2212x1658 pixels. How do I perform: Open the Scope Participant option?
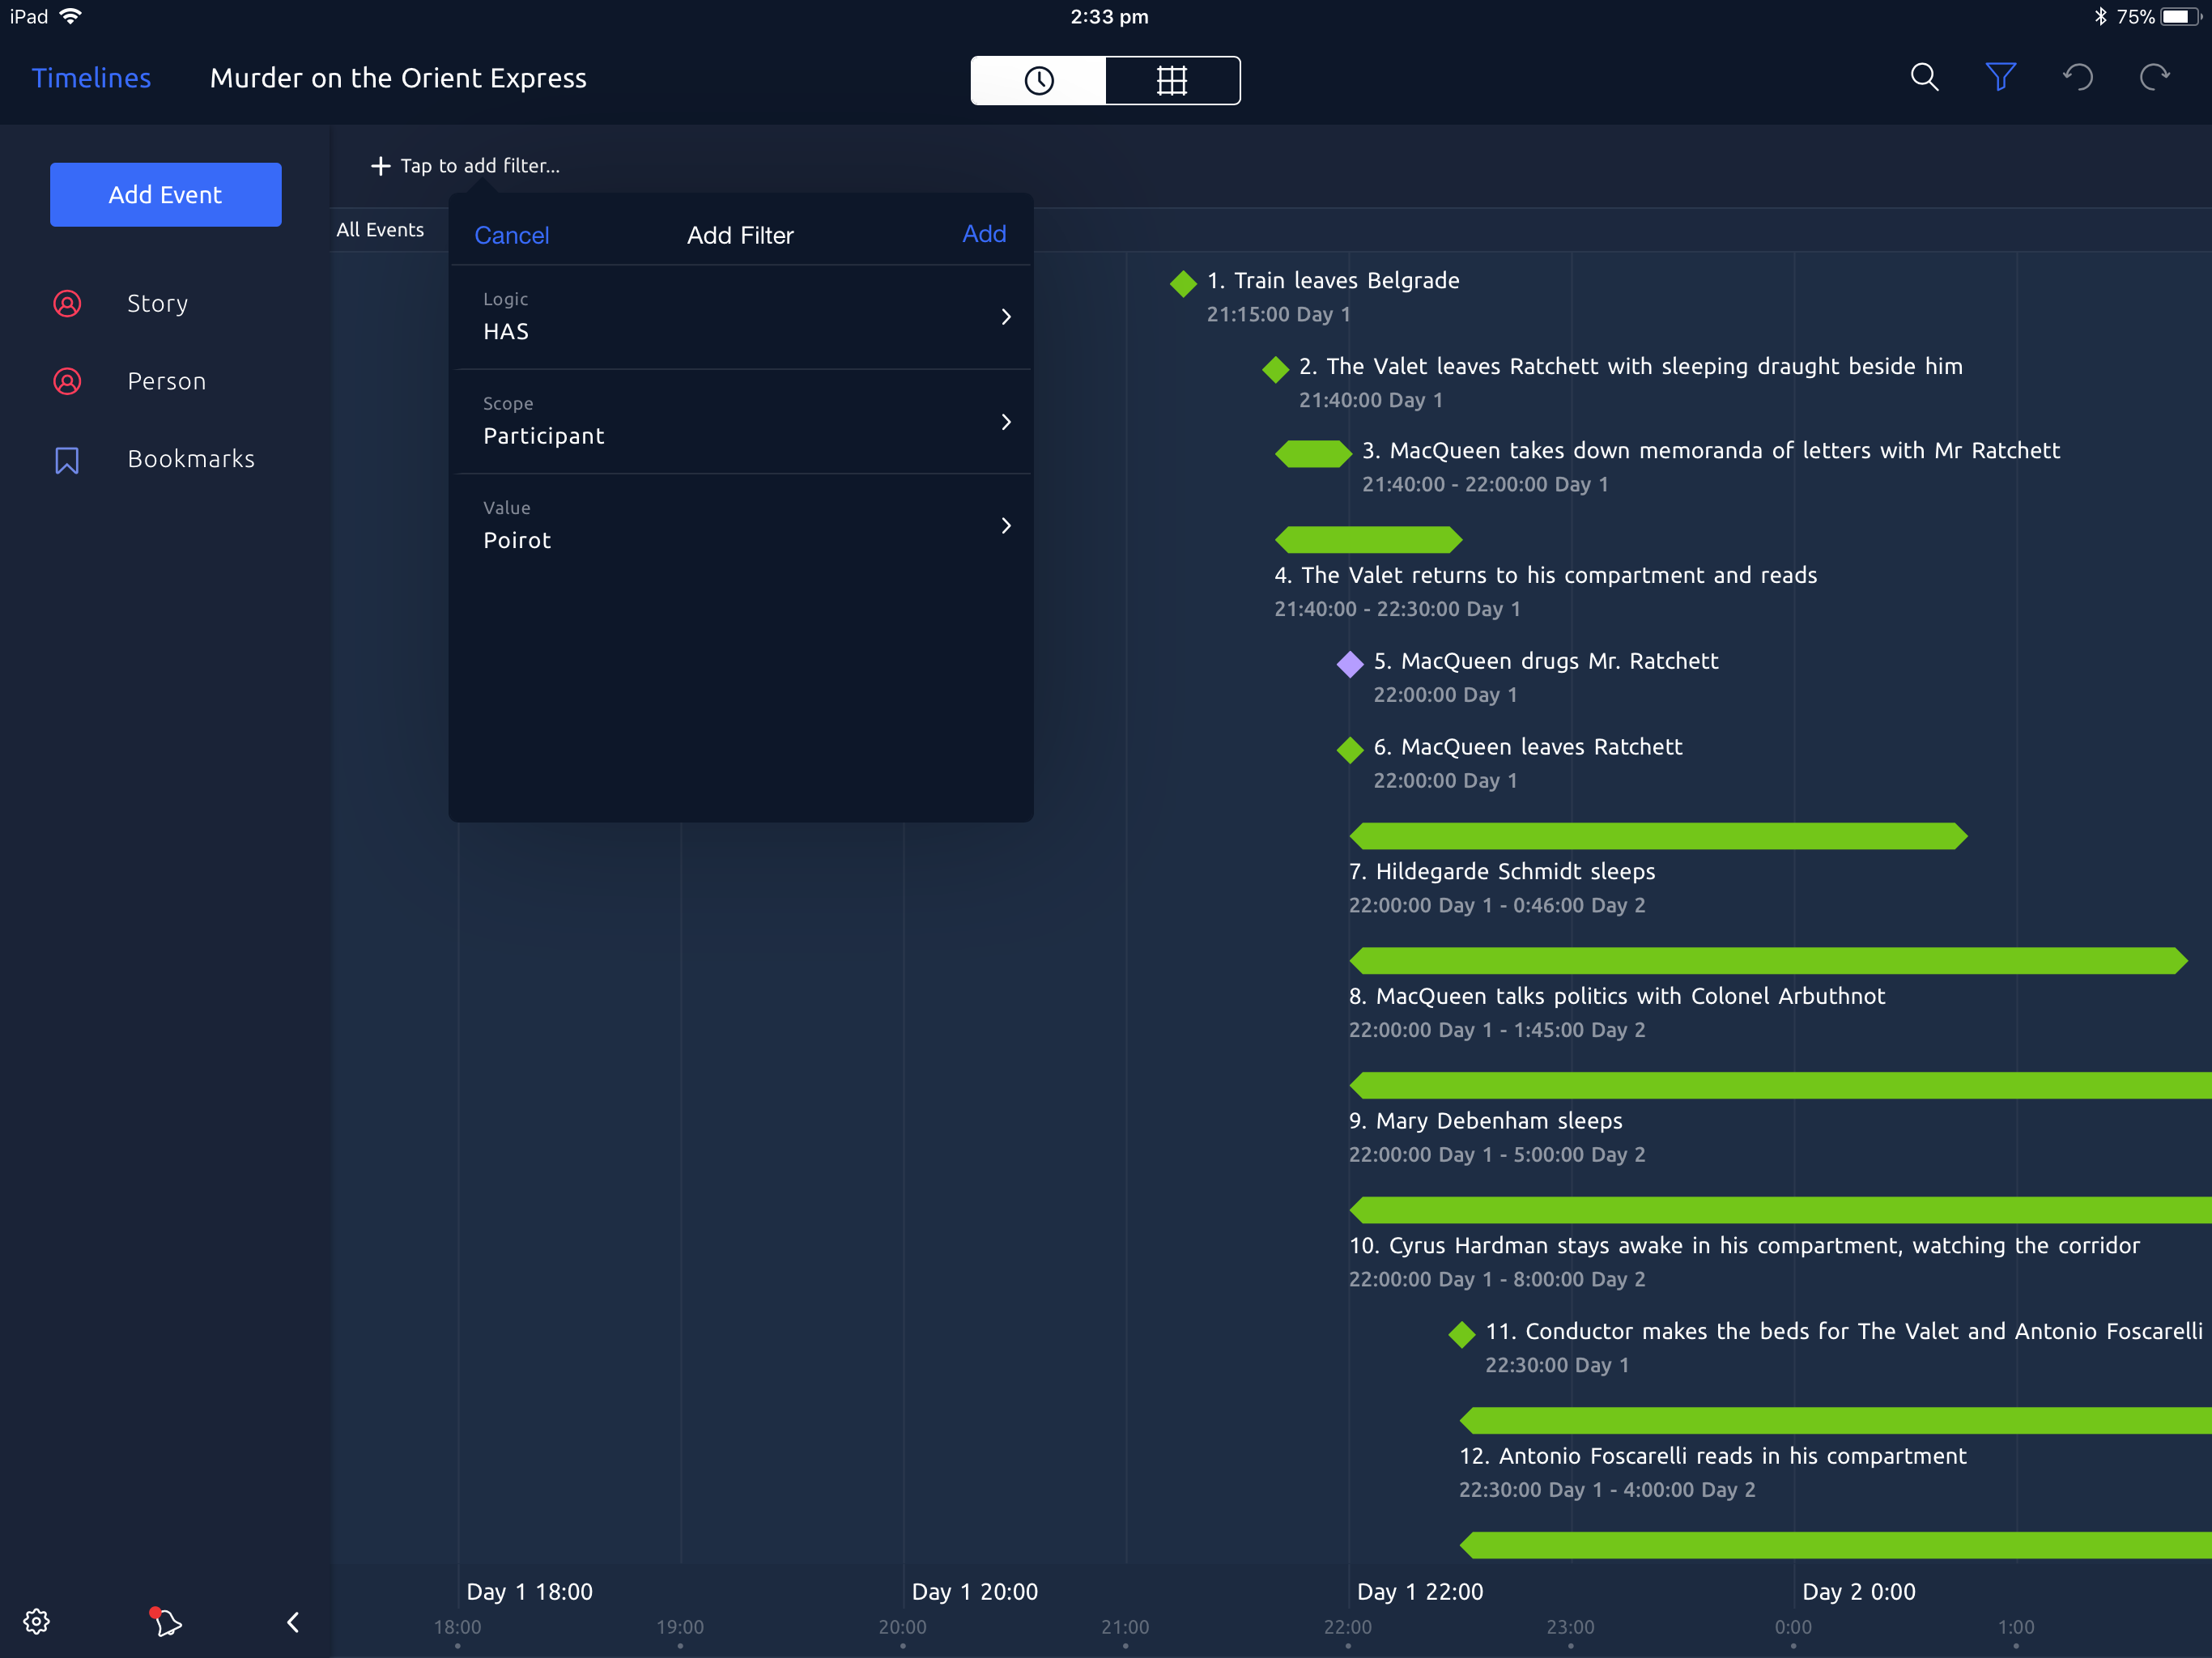tap(742, 422)
